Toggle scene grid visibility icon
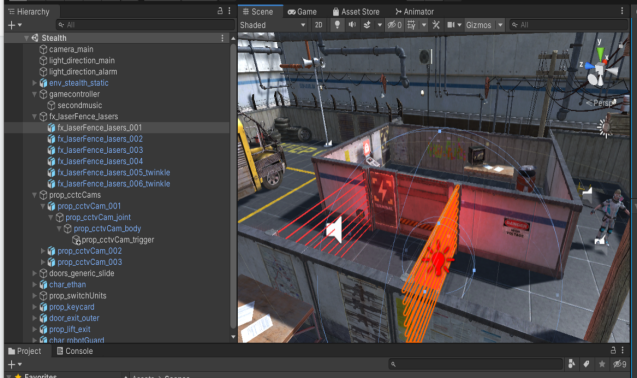This screenshot has height=378, width=637. pyautogui.click(x=411, y=25)
